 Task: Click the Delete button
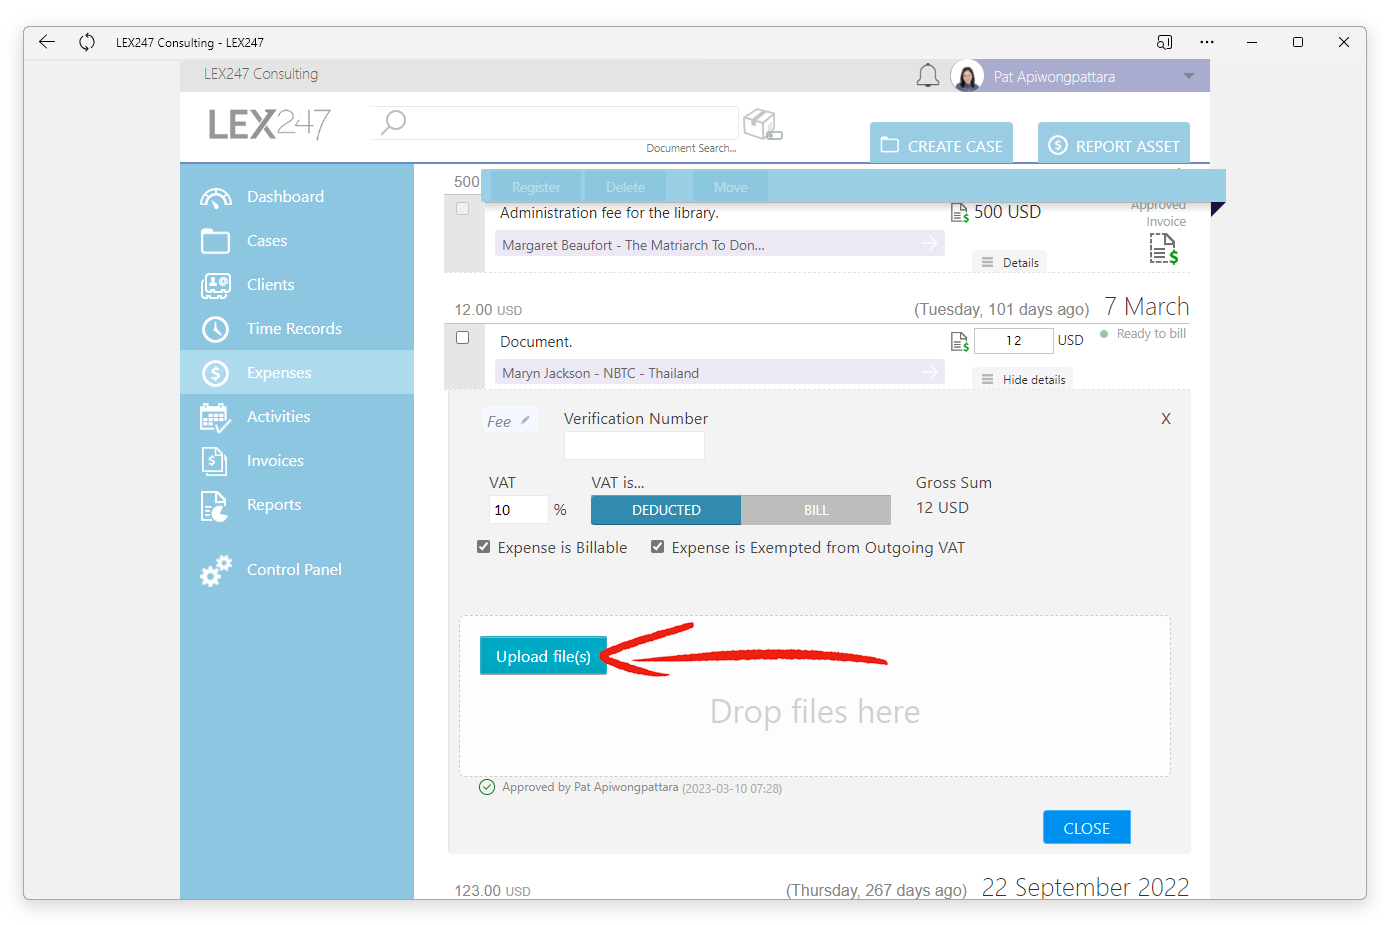tap(625, 187)
